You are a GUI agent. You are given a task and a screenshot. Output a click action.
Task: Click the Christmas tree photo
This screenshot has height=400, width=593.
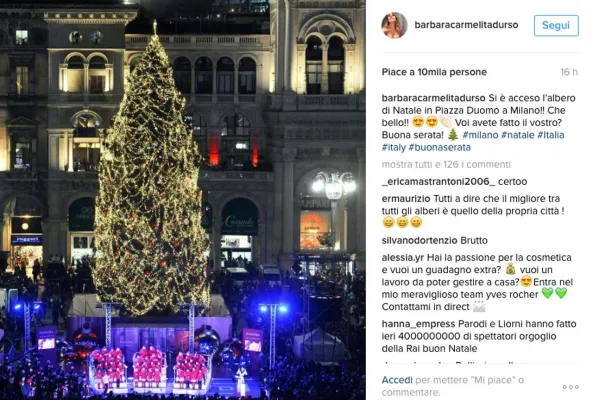pos(183,200)
